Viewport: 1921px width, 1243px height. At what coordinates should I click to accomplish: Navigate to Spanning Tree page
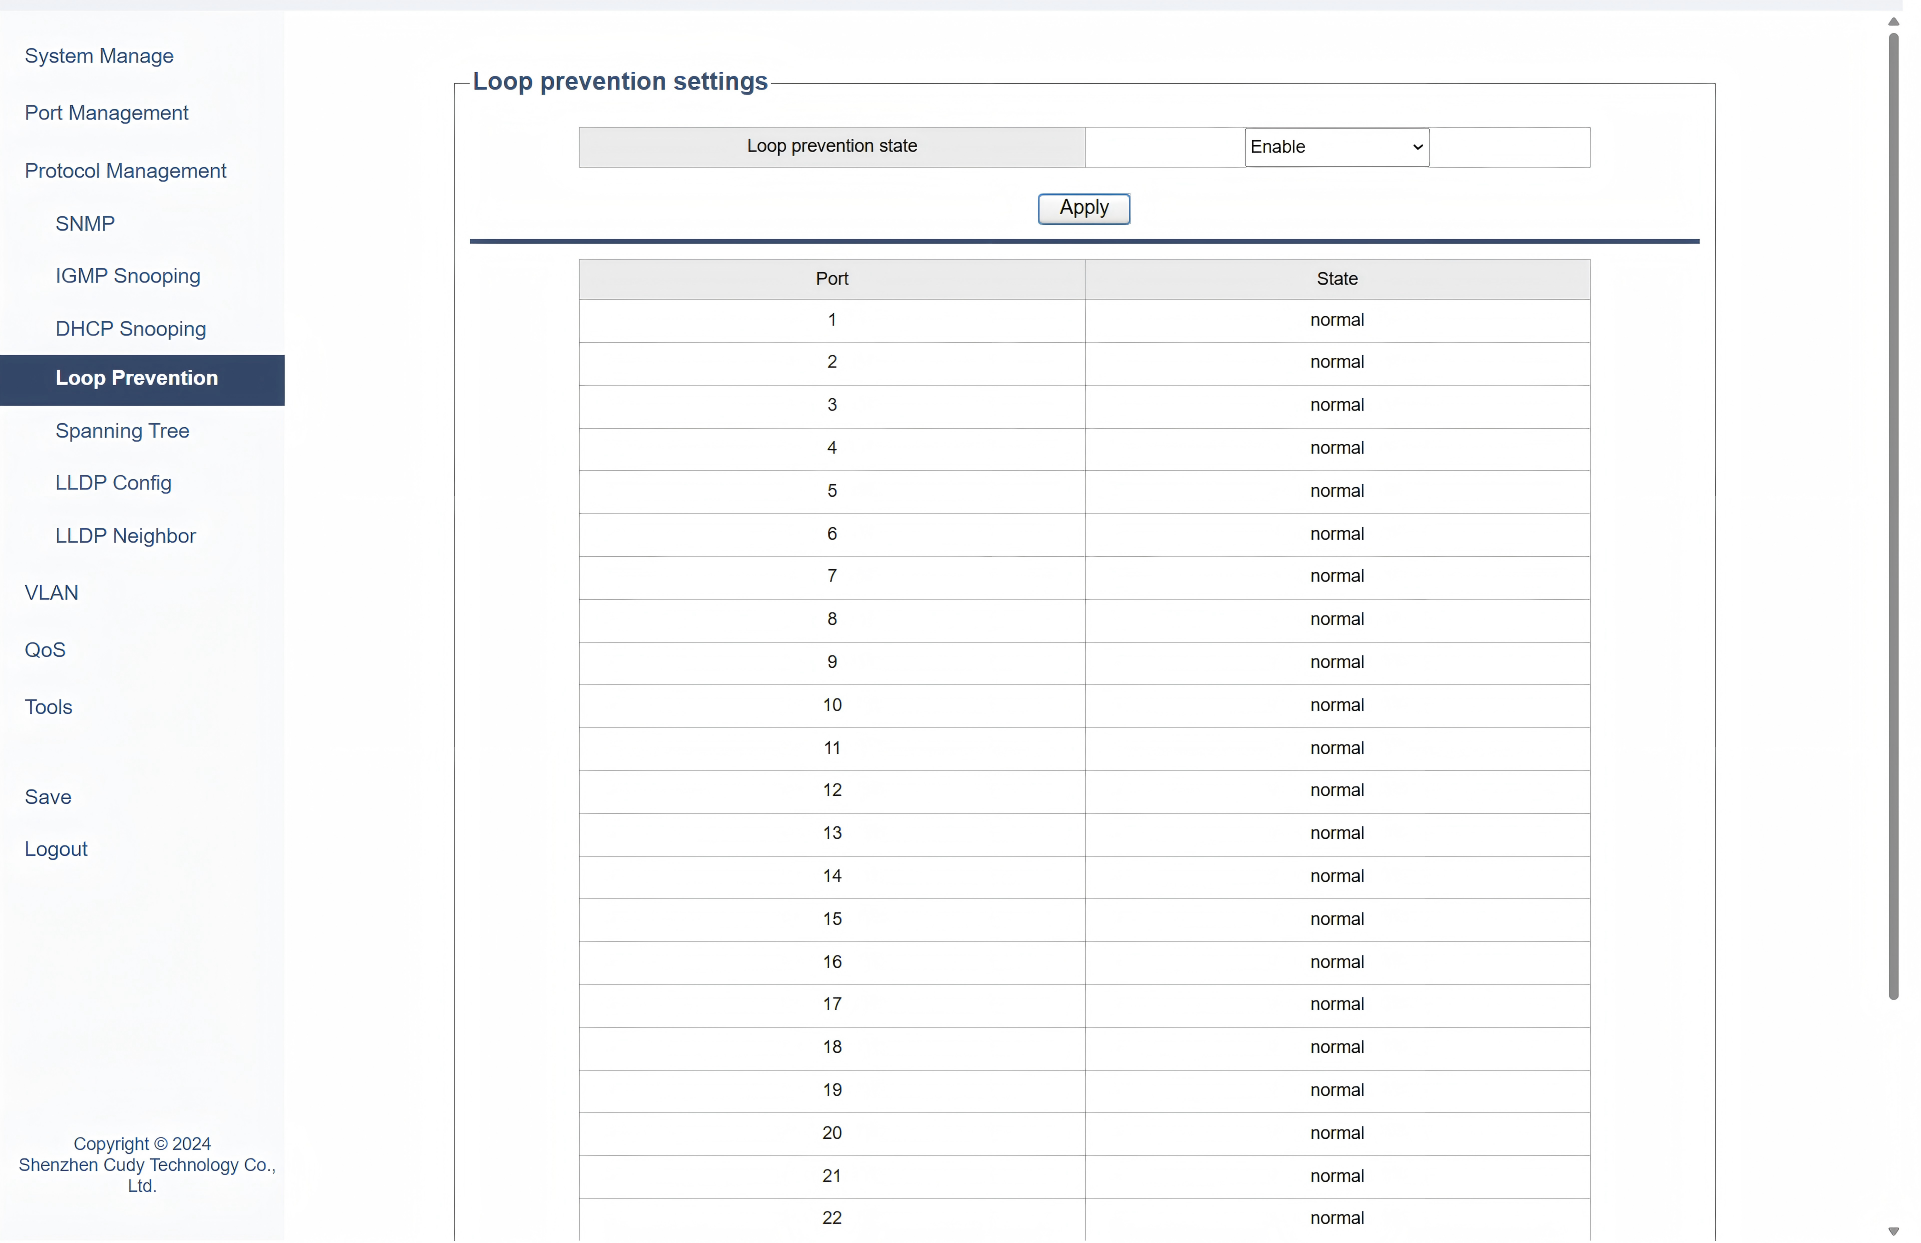coord(122,431)
